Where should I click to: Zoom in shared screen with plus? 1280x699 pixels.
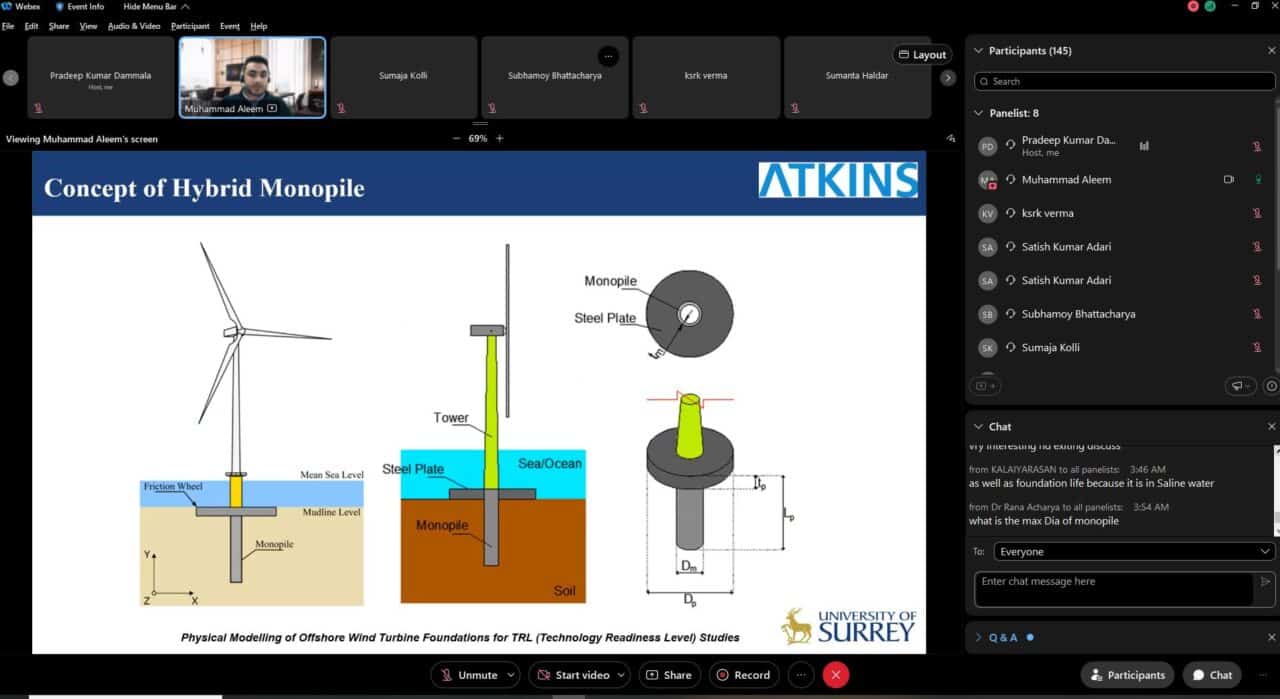tap(500, 139)
